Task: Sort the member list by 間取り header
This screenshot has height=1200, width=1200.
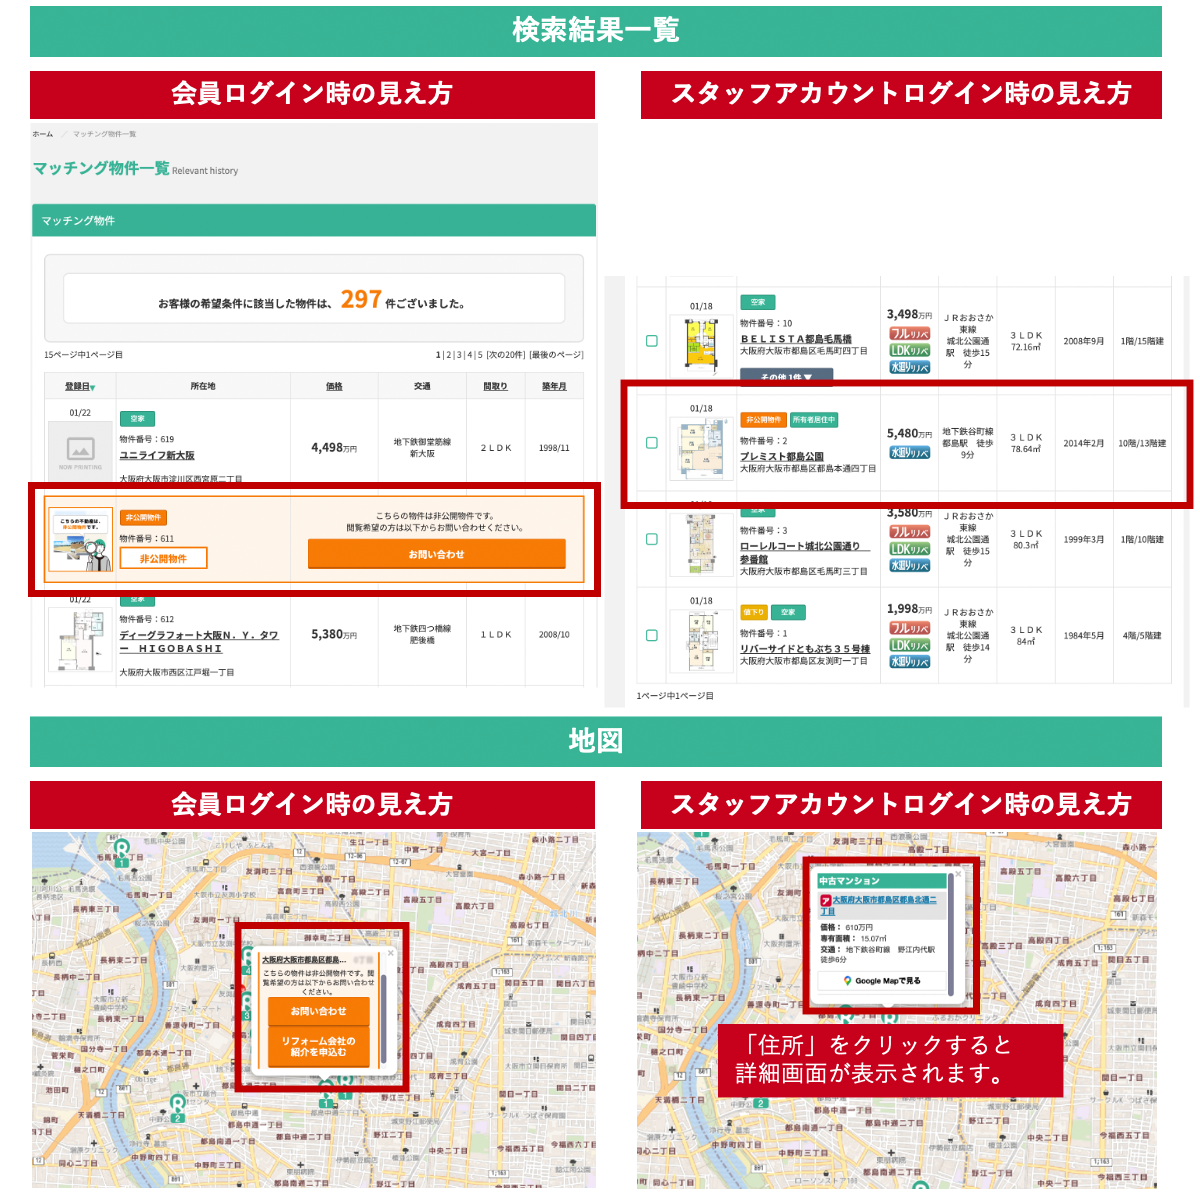Action: coord(495,386)
